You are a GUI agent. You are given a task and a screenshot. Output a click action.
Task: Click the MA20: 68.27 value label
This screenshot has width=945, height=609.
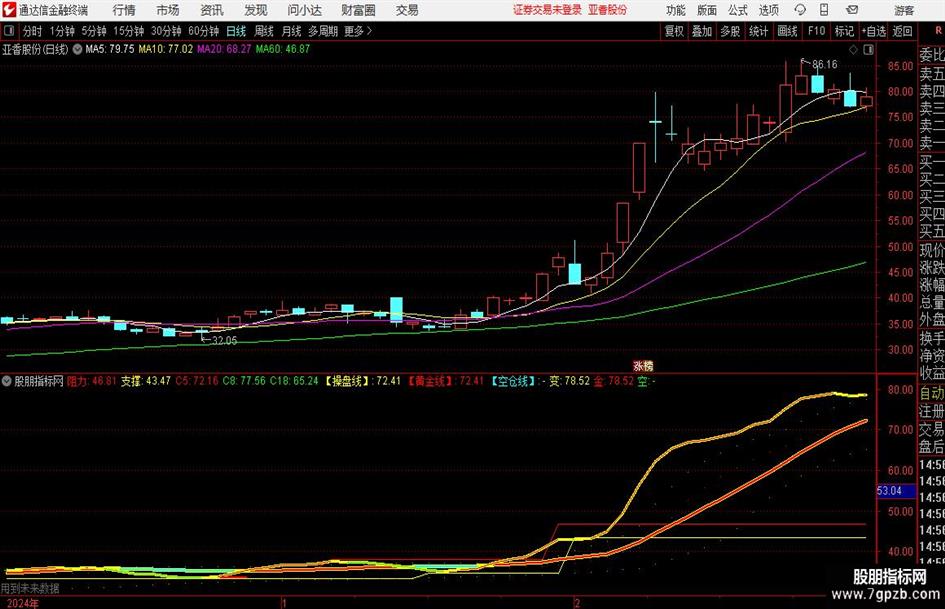[x=224, y=49]
